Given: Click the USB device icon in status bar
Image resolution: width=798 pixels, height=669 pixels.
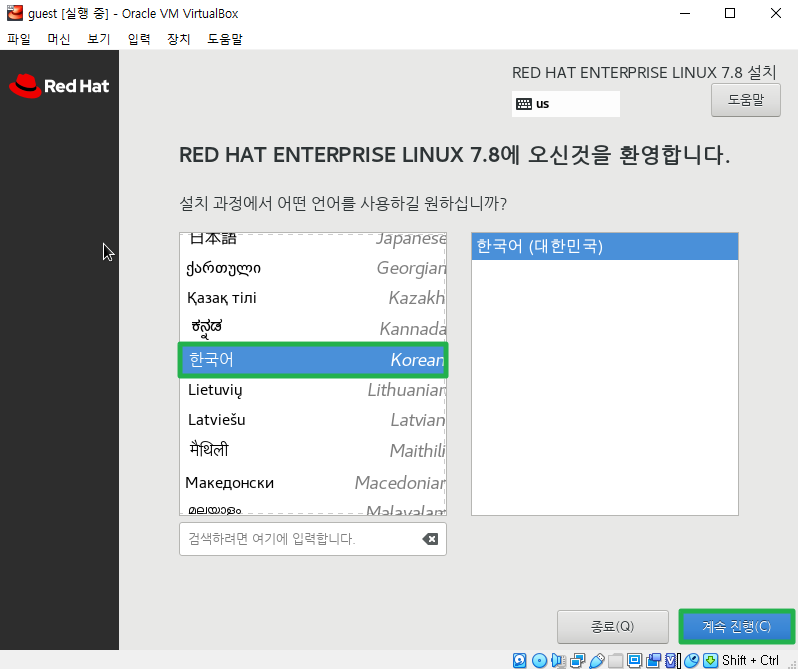Looking at the screenshot, I should (x=597, y=660).
